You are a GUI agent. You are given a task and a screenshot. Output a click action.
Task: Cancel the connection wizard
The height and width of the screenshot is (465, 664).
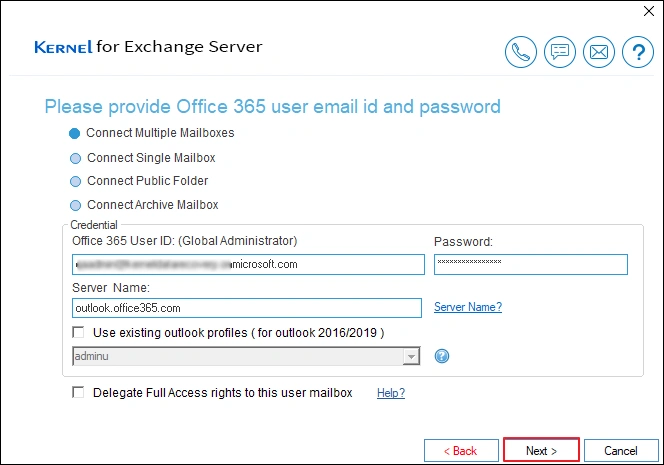621,451
